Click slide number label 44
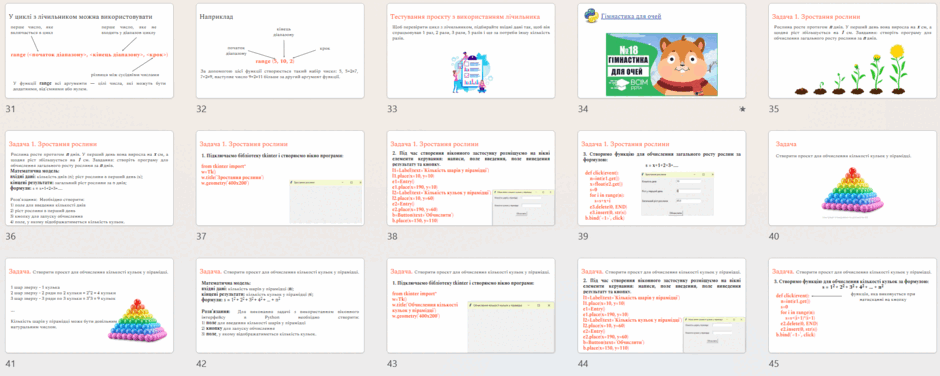This screenshot has height=376, width=940. pos(583,363)
